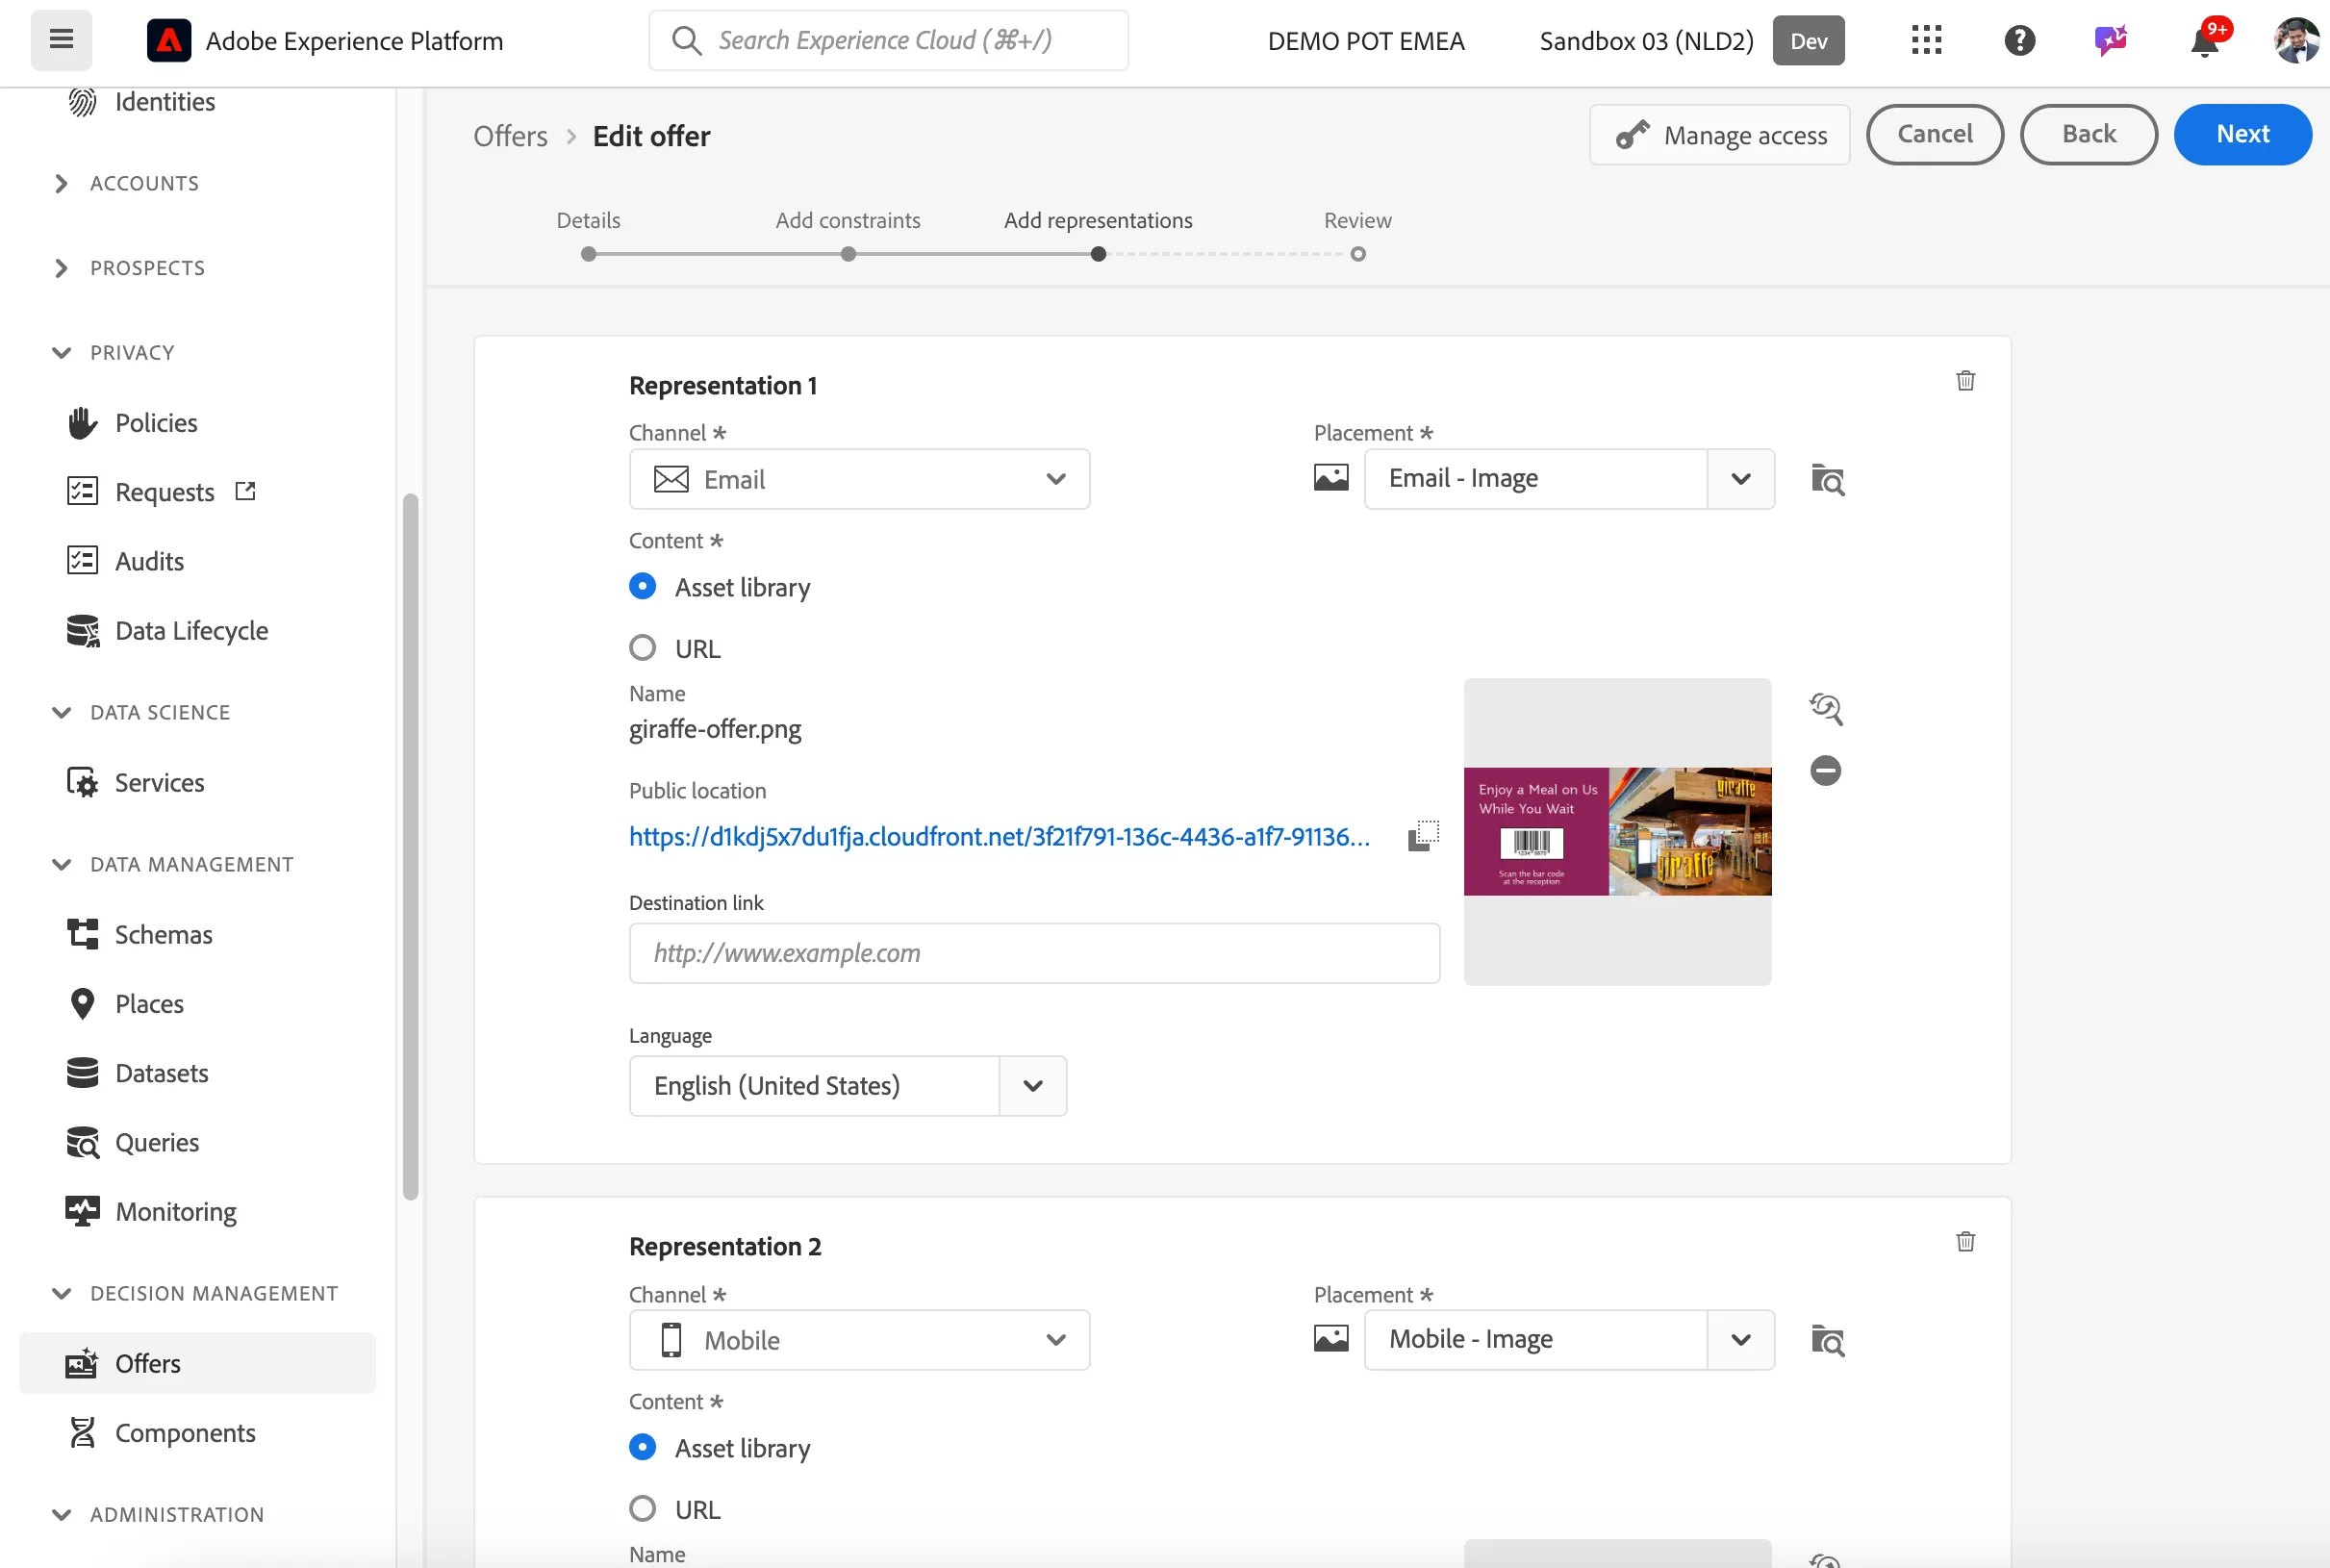Open the notifications bell
This screenshot has width=2330, height=1568.
pos(2204,42)
